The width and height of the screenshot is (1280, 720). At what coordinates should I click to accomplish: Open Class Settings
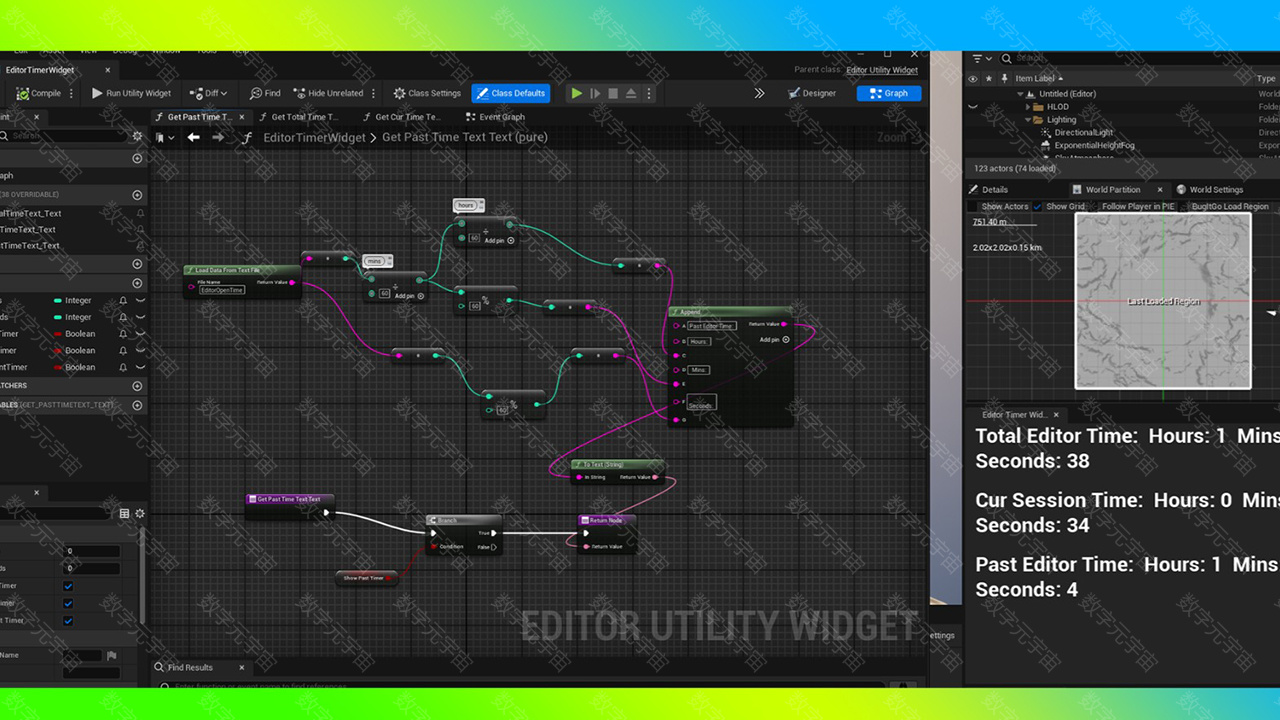(427, 93)
